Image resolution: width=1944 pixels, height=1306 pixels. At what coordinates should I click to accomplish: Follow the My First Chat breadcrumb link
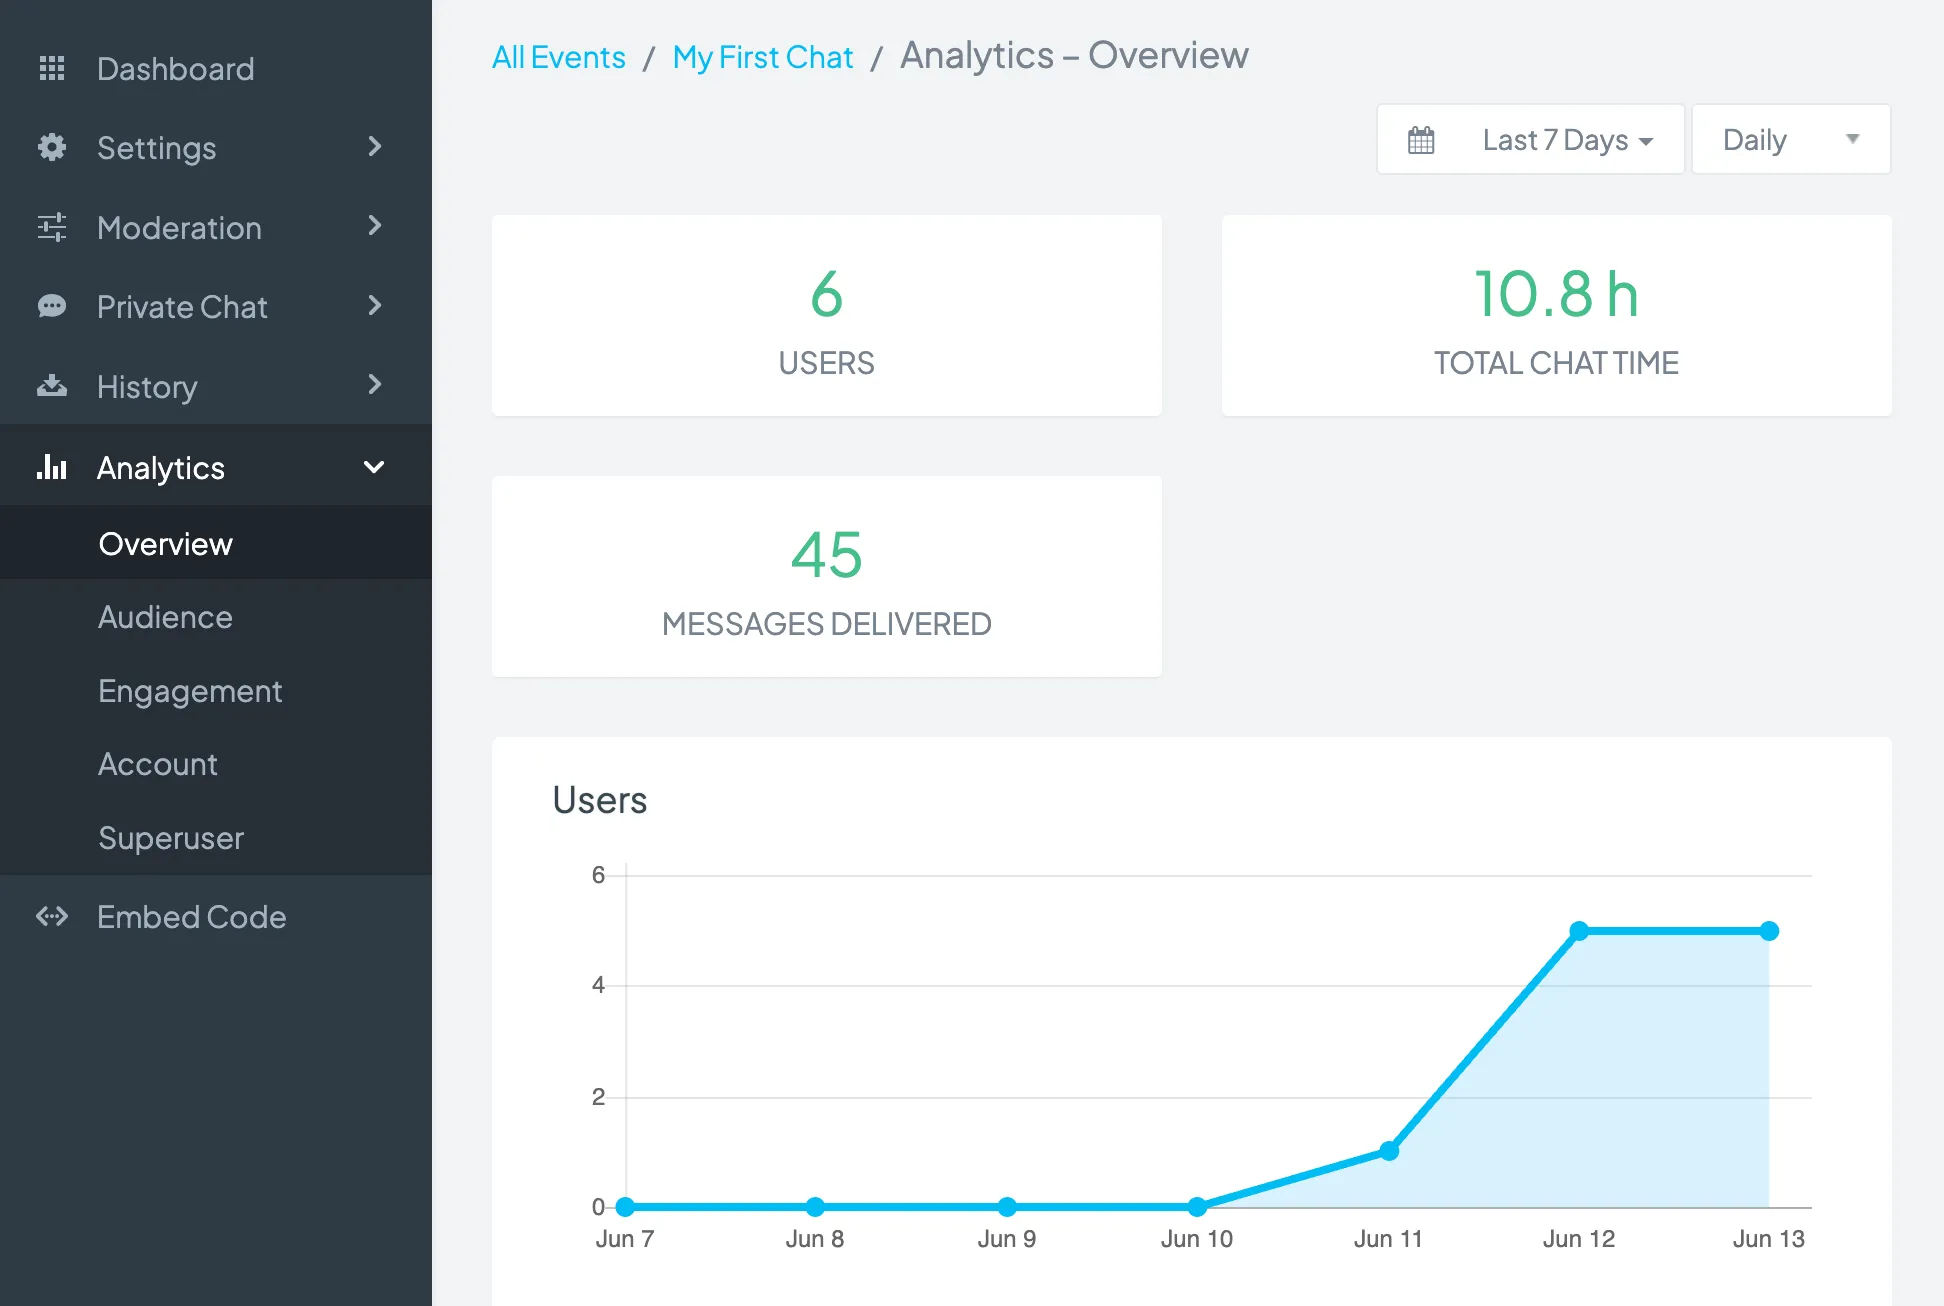coord(763,57)
